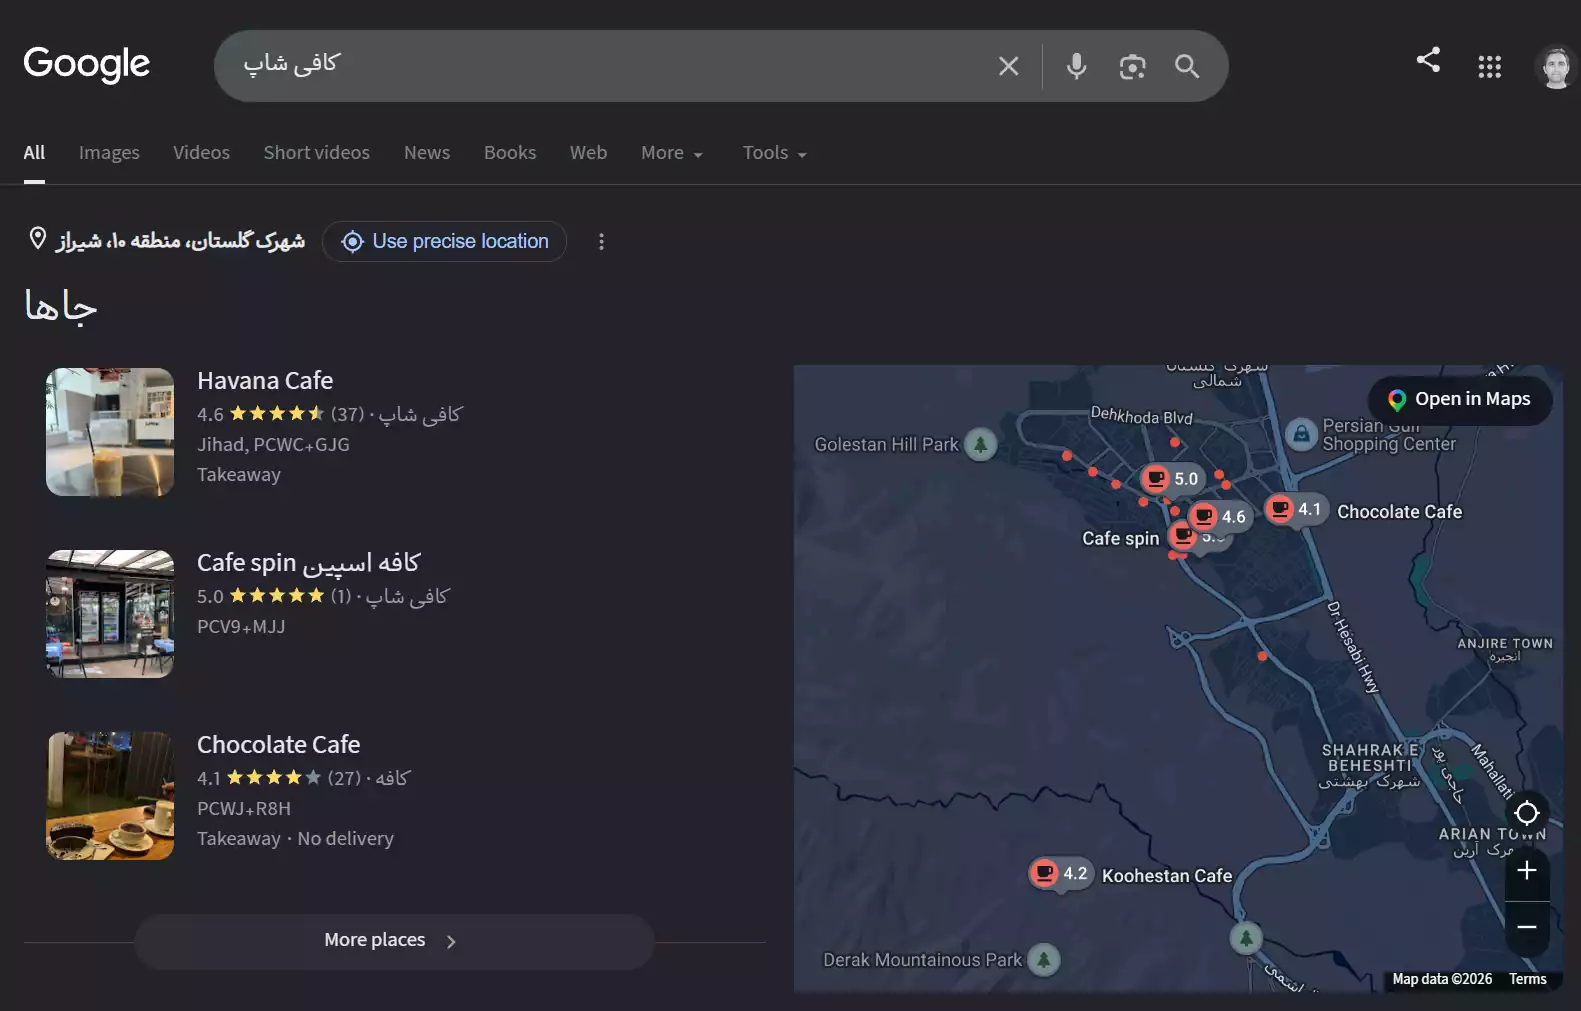Image resolution: width=1581 pixels, height=1011 pixels.
Task: Click the Koohestan Cafe map label
Action: click(x=1167, y=876)
